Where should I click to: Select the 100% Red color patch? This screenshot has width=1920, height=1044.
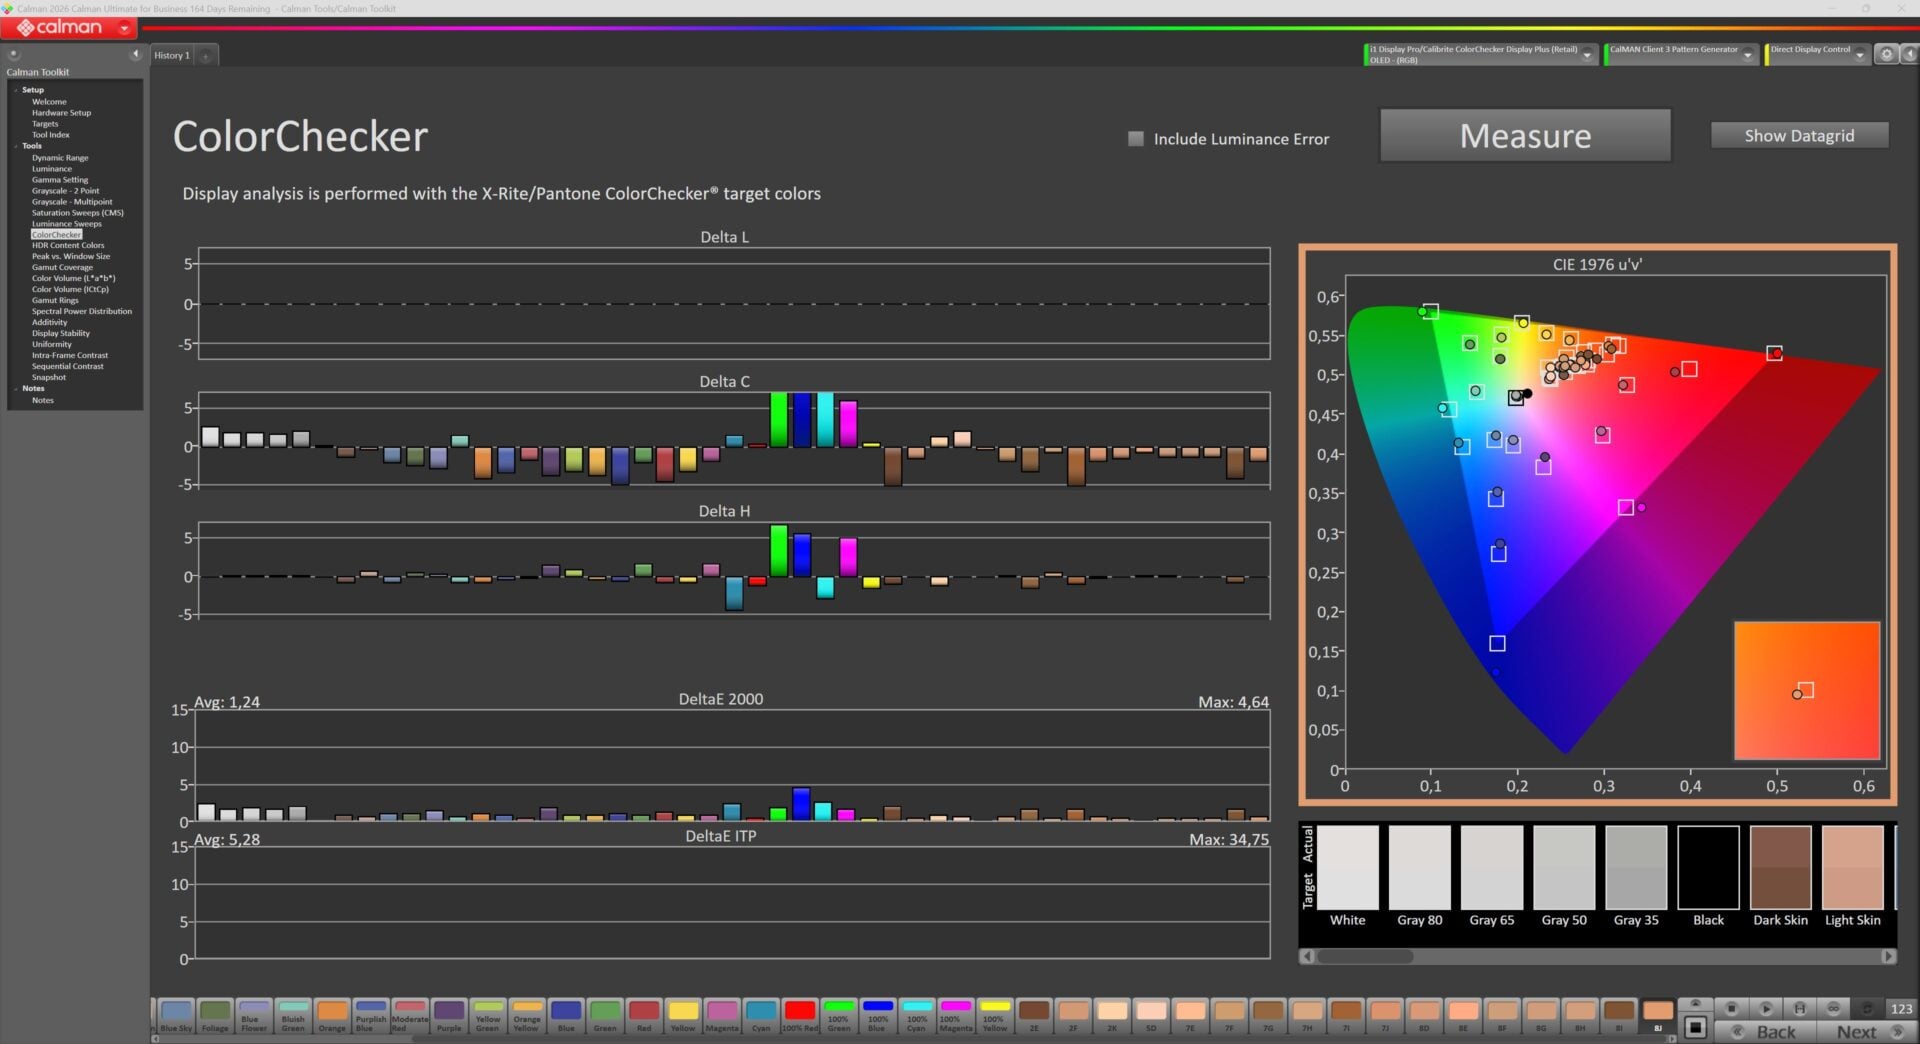coord(799,1016)
